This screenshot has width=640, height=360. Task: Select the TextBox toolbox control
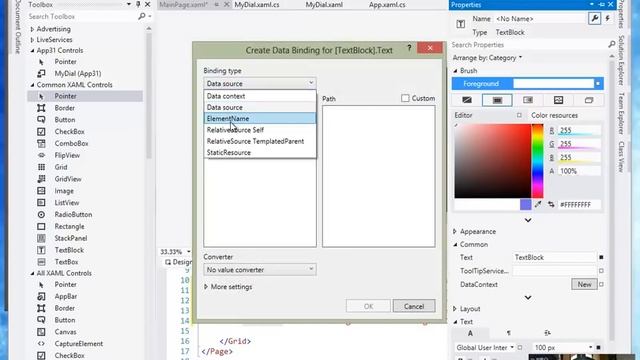(66, 262)
